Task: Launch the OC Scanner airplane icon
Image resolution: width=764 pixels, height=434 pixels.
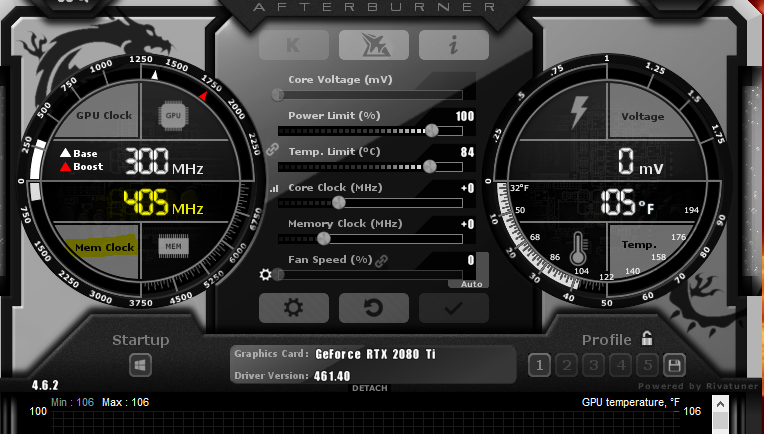Action: click(x=374, y=45)
